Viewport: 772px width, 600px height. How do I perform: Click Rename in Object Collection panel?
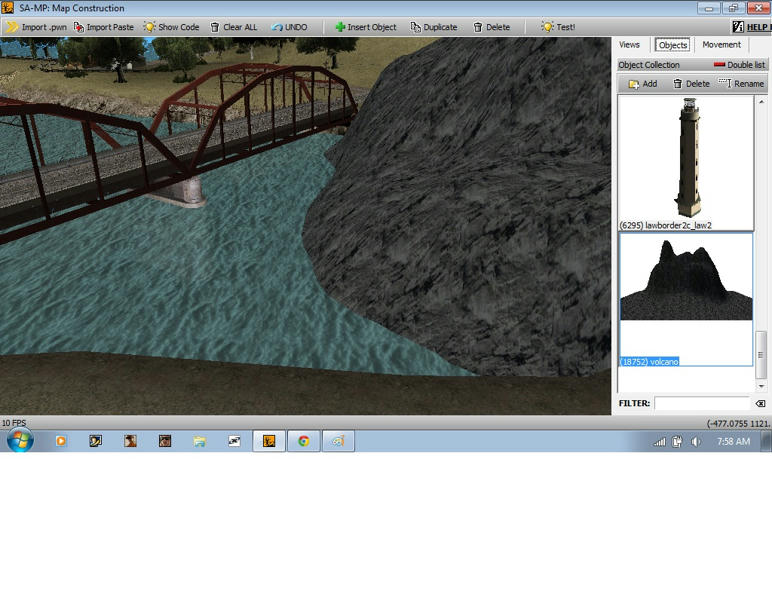741,84
